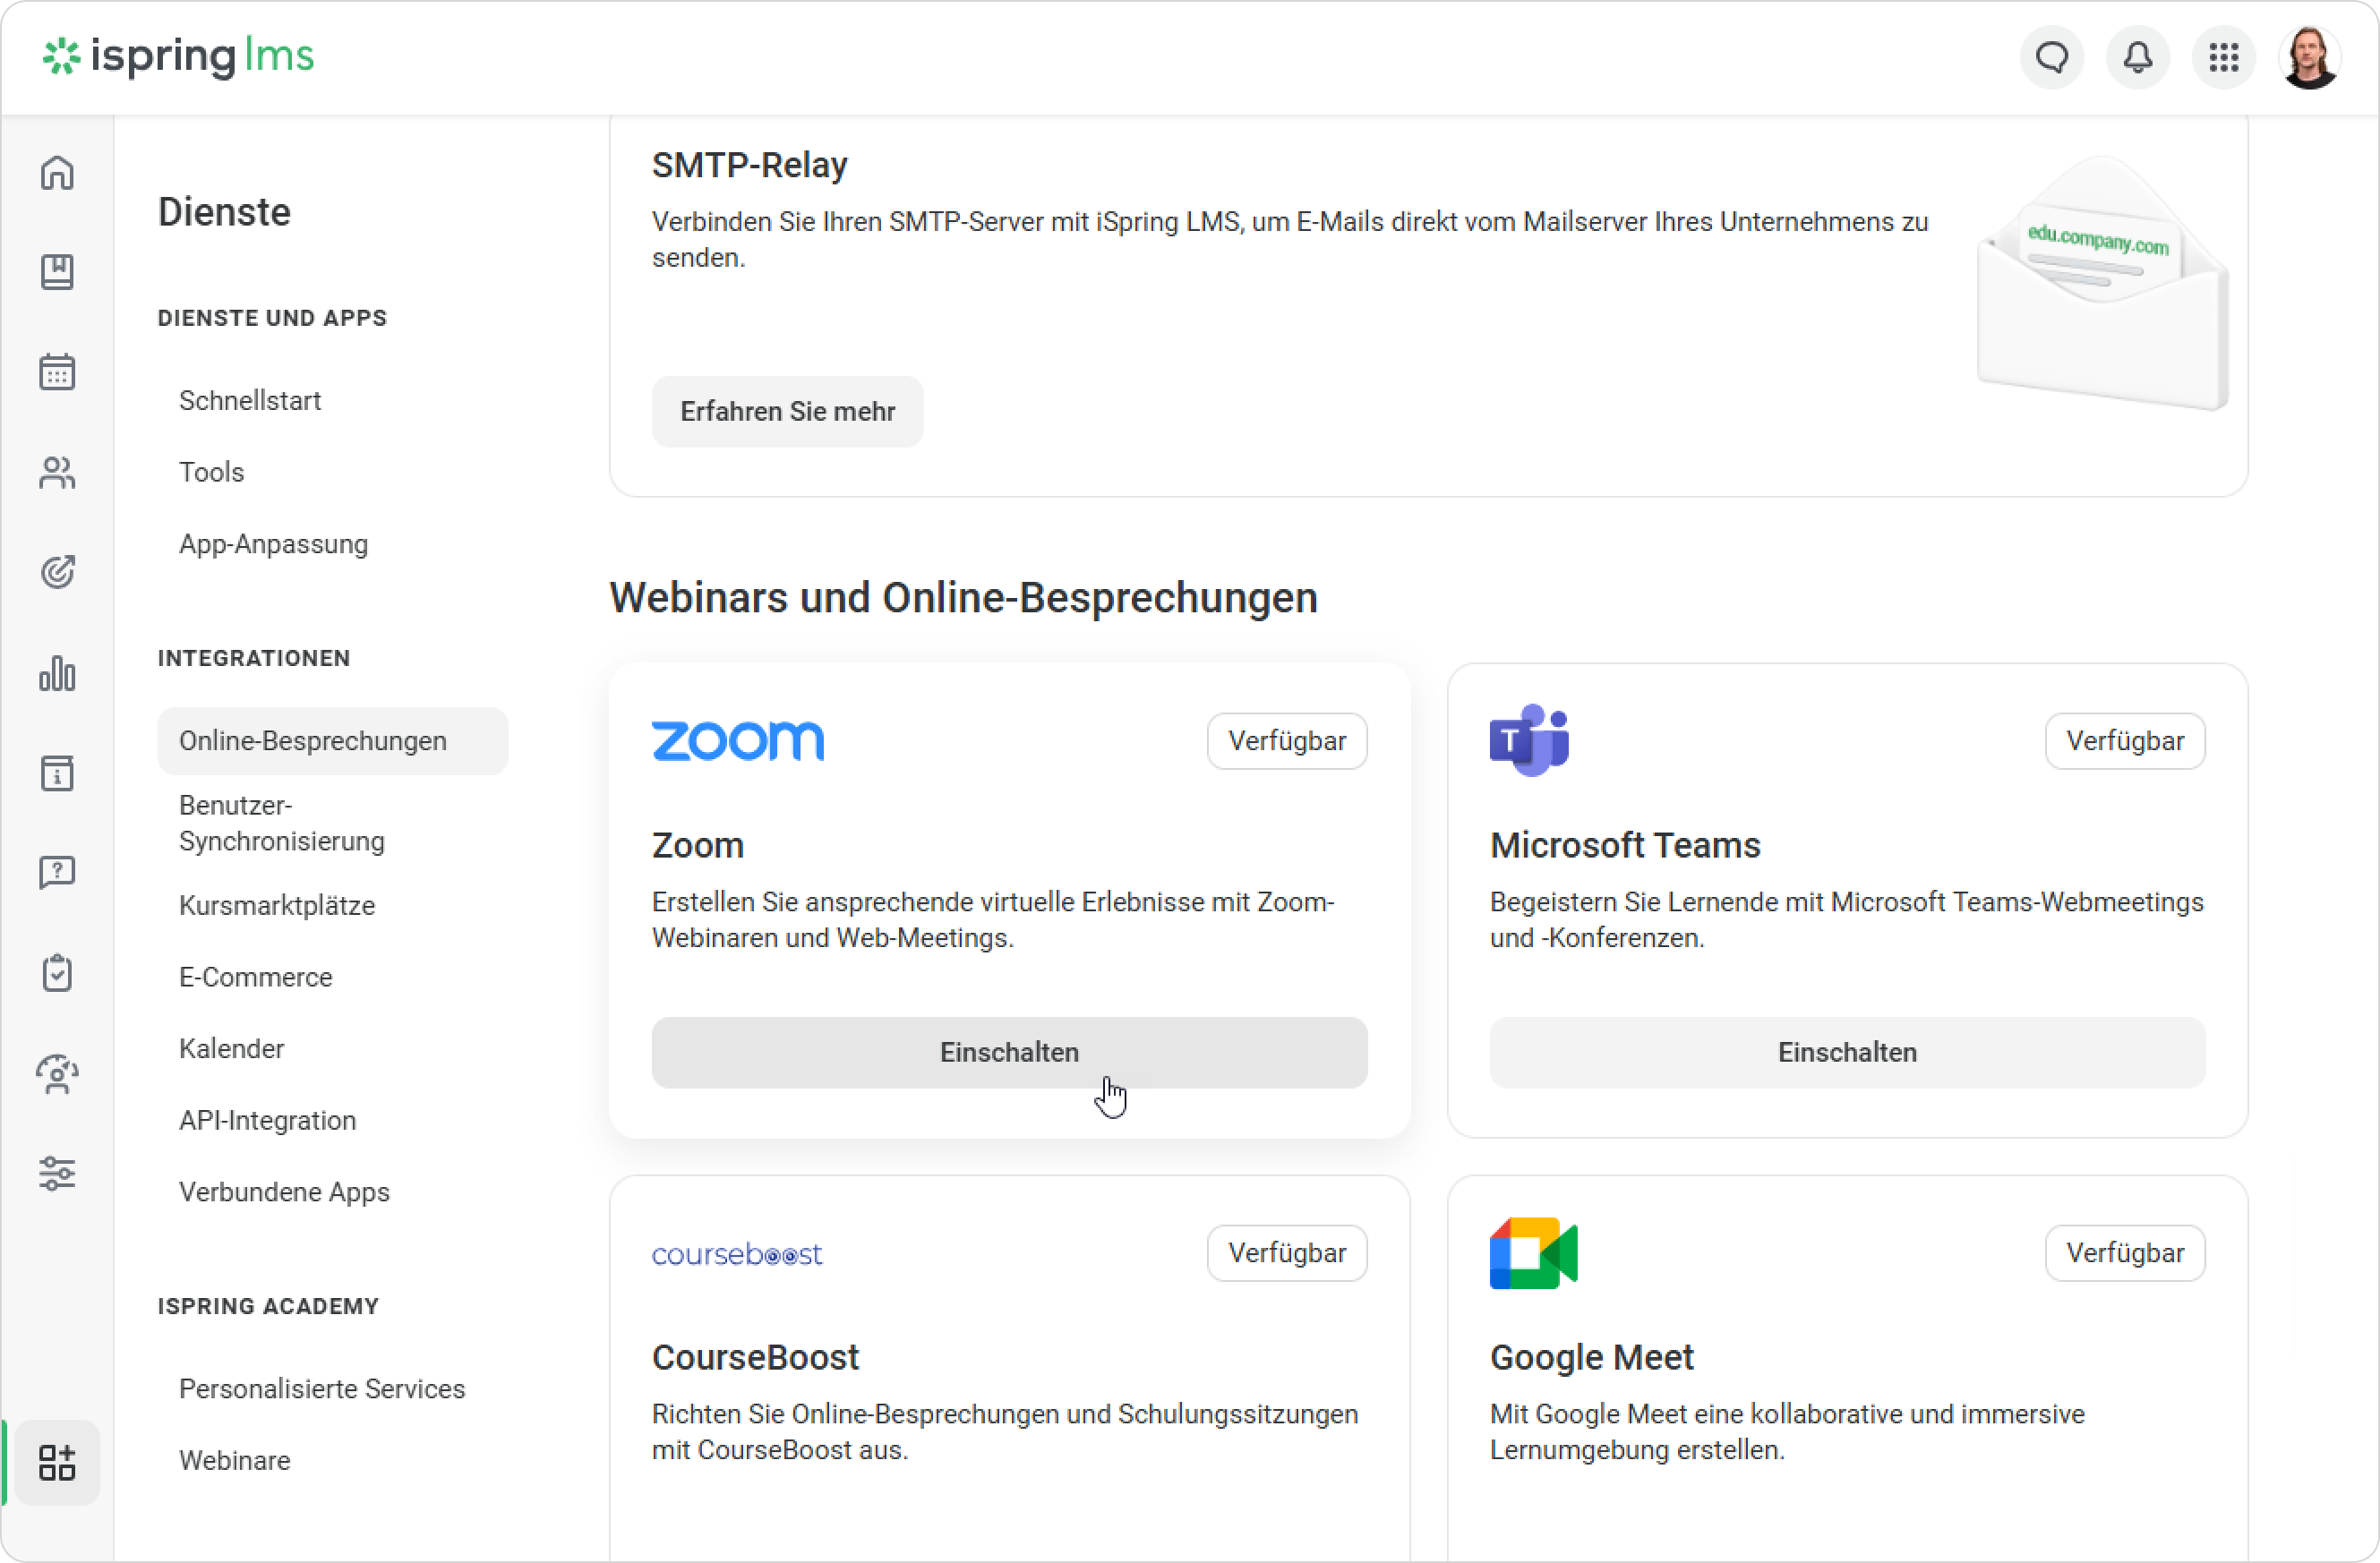Click the Verfügbar badge on Microsoft Teams

(x=2125, y=741)
